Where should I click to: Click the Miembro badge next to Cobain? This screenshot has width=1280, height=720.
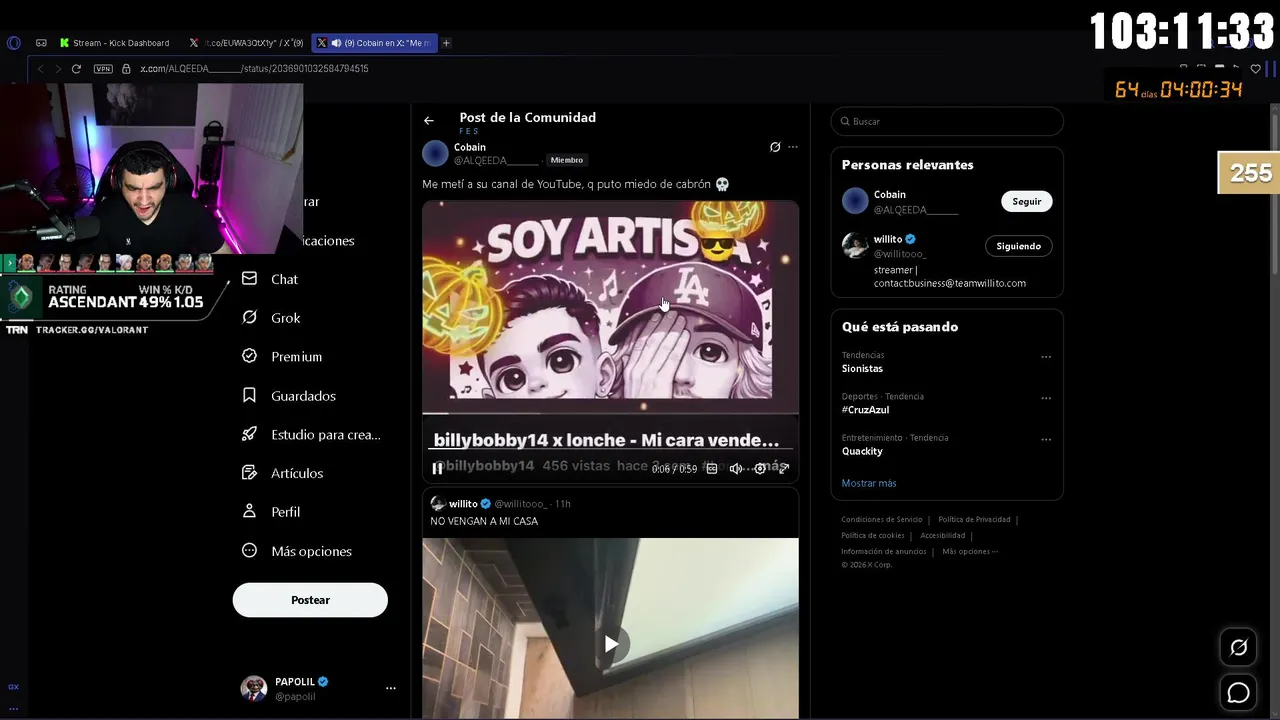point(567,160)
